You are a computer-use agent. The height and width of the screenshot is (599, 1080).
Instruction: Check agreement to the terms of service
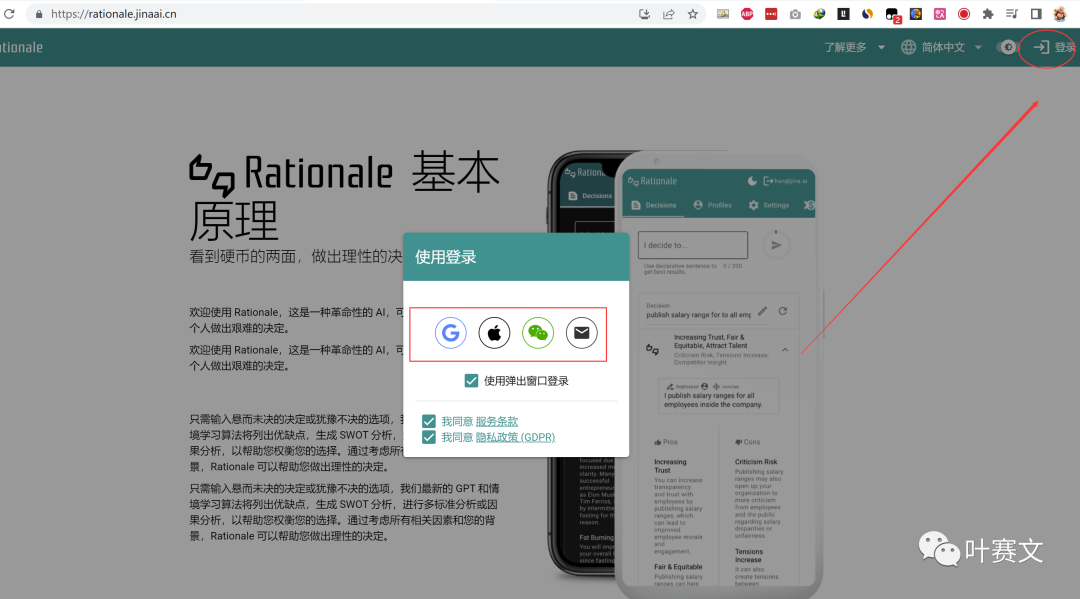pyautogui.click(x=429, y=421)
